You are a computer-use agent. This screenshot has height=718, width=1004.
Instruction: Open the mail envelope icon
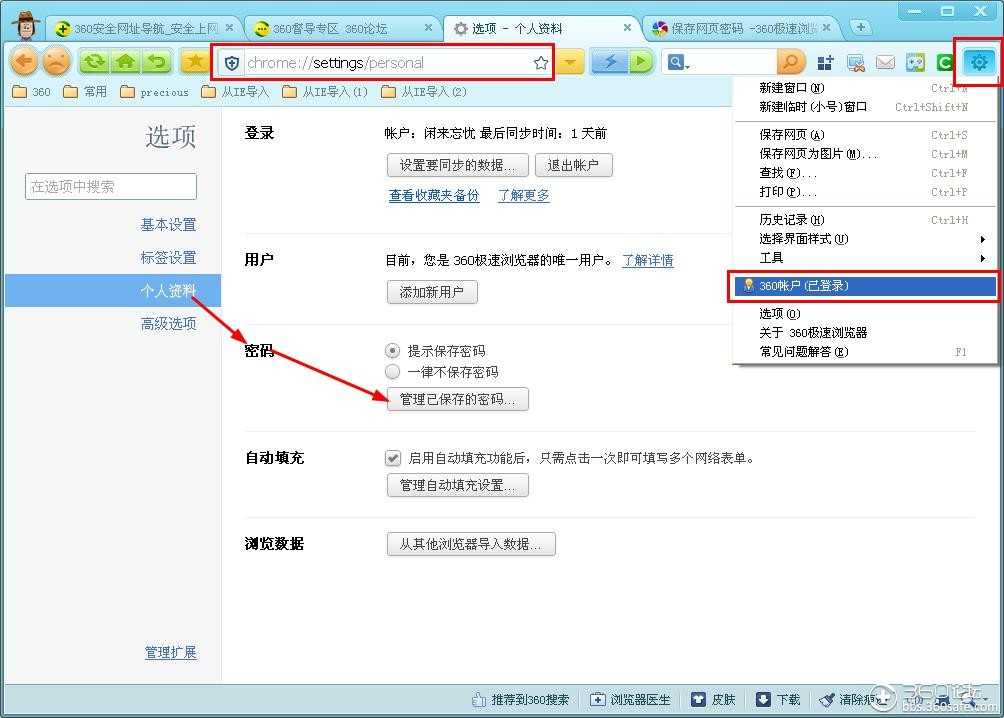886,63
